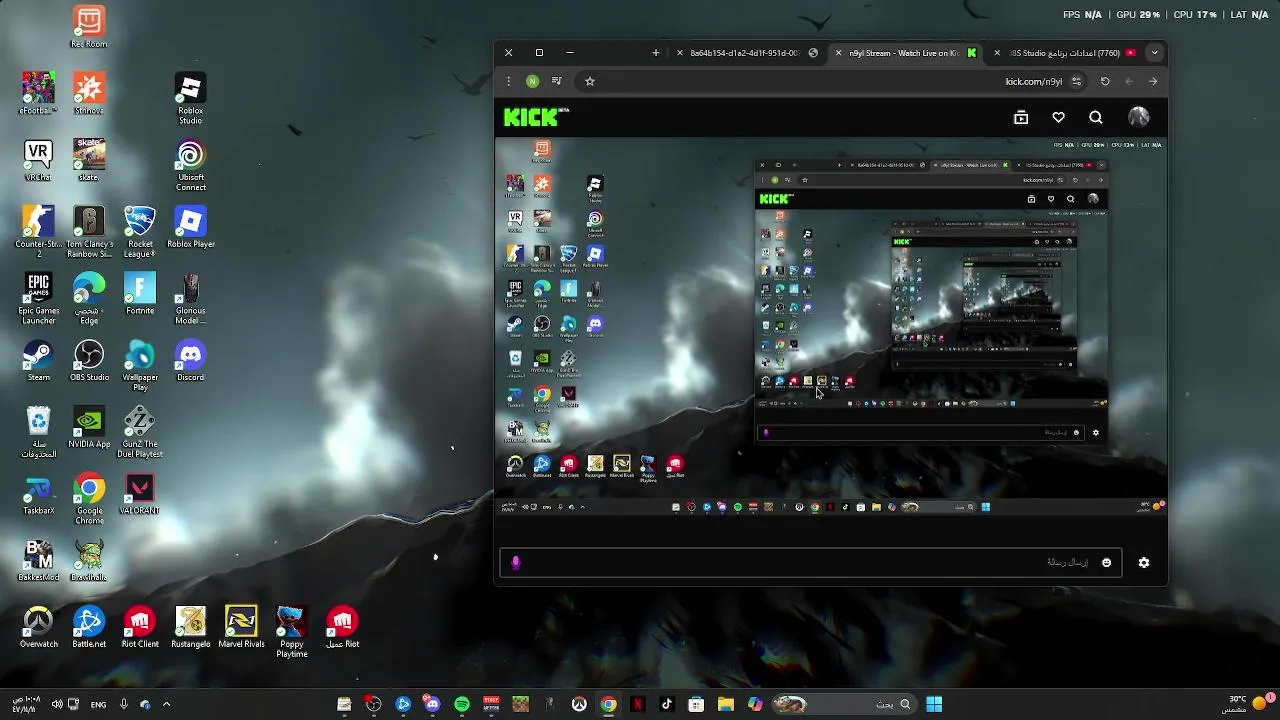
Task: Select the Fortnite desktop icon
Action: 140,294
